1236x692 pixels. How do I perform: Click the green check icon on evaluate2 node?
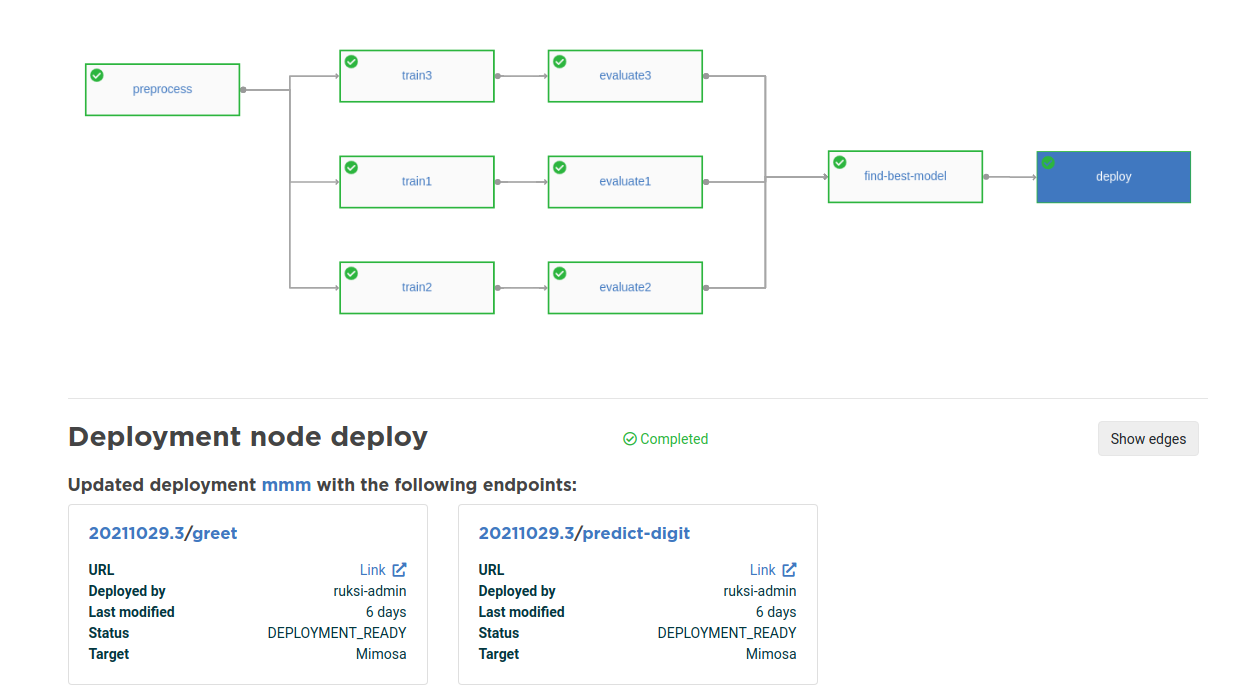(x=560, y=273)
